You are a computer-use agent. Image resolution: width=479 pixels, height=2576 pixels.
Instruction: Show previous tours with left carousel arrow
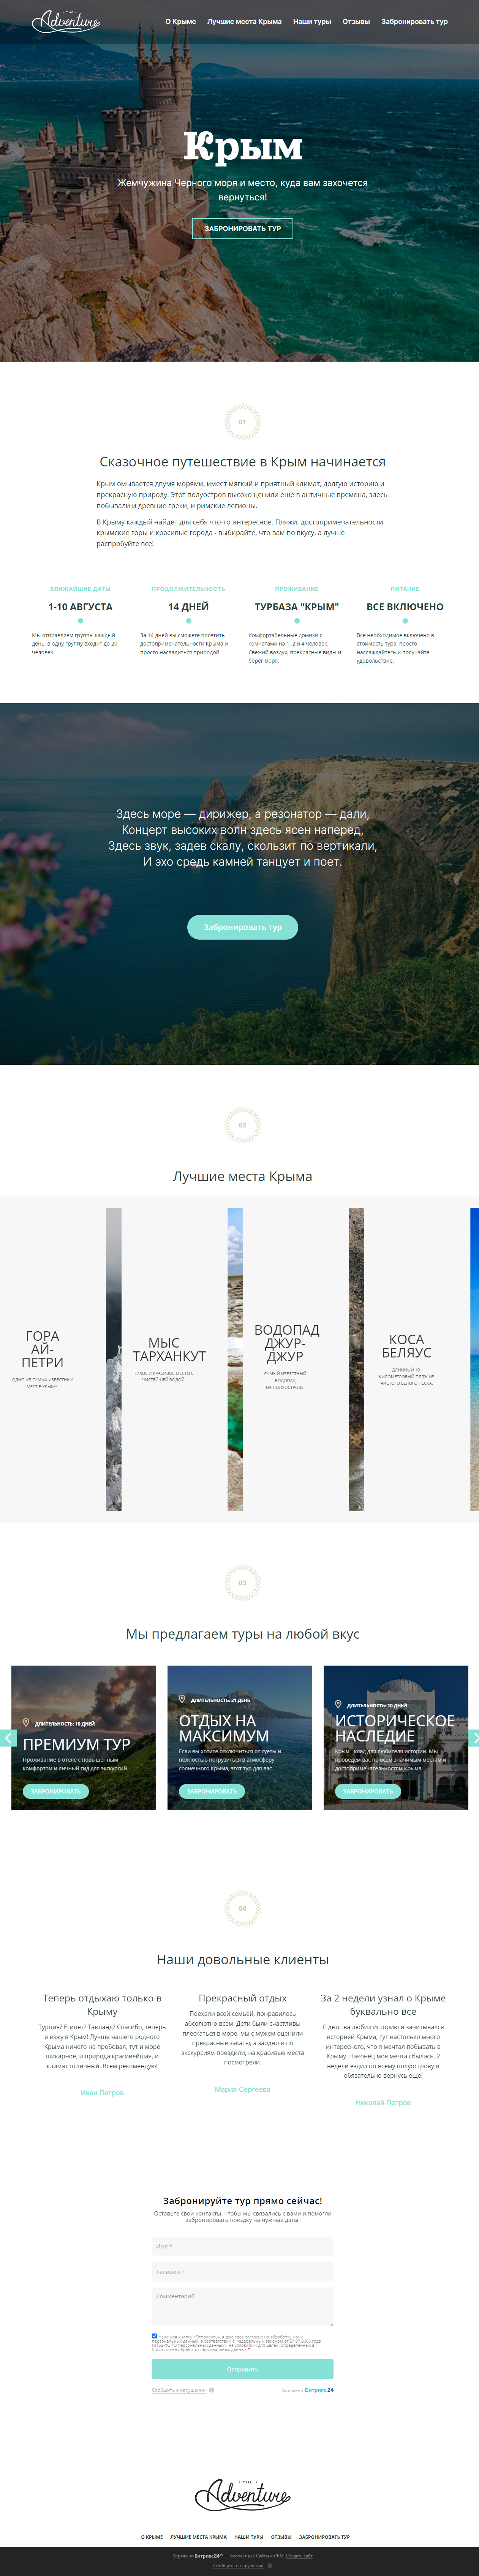pos(8,1738)
